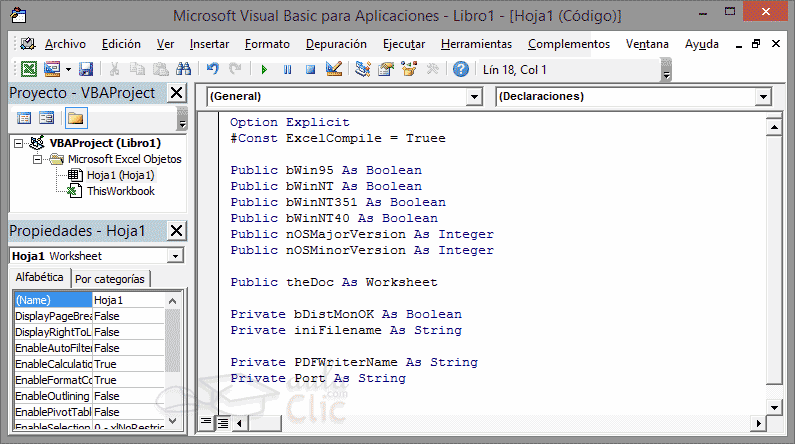This screenshot has height=444, width=795.
Task: Toggle folders view in Project panel
Action: click(75, 118)
